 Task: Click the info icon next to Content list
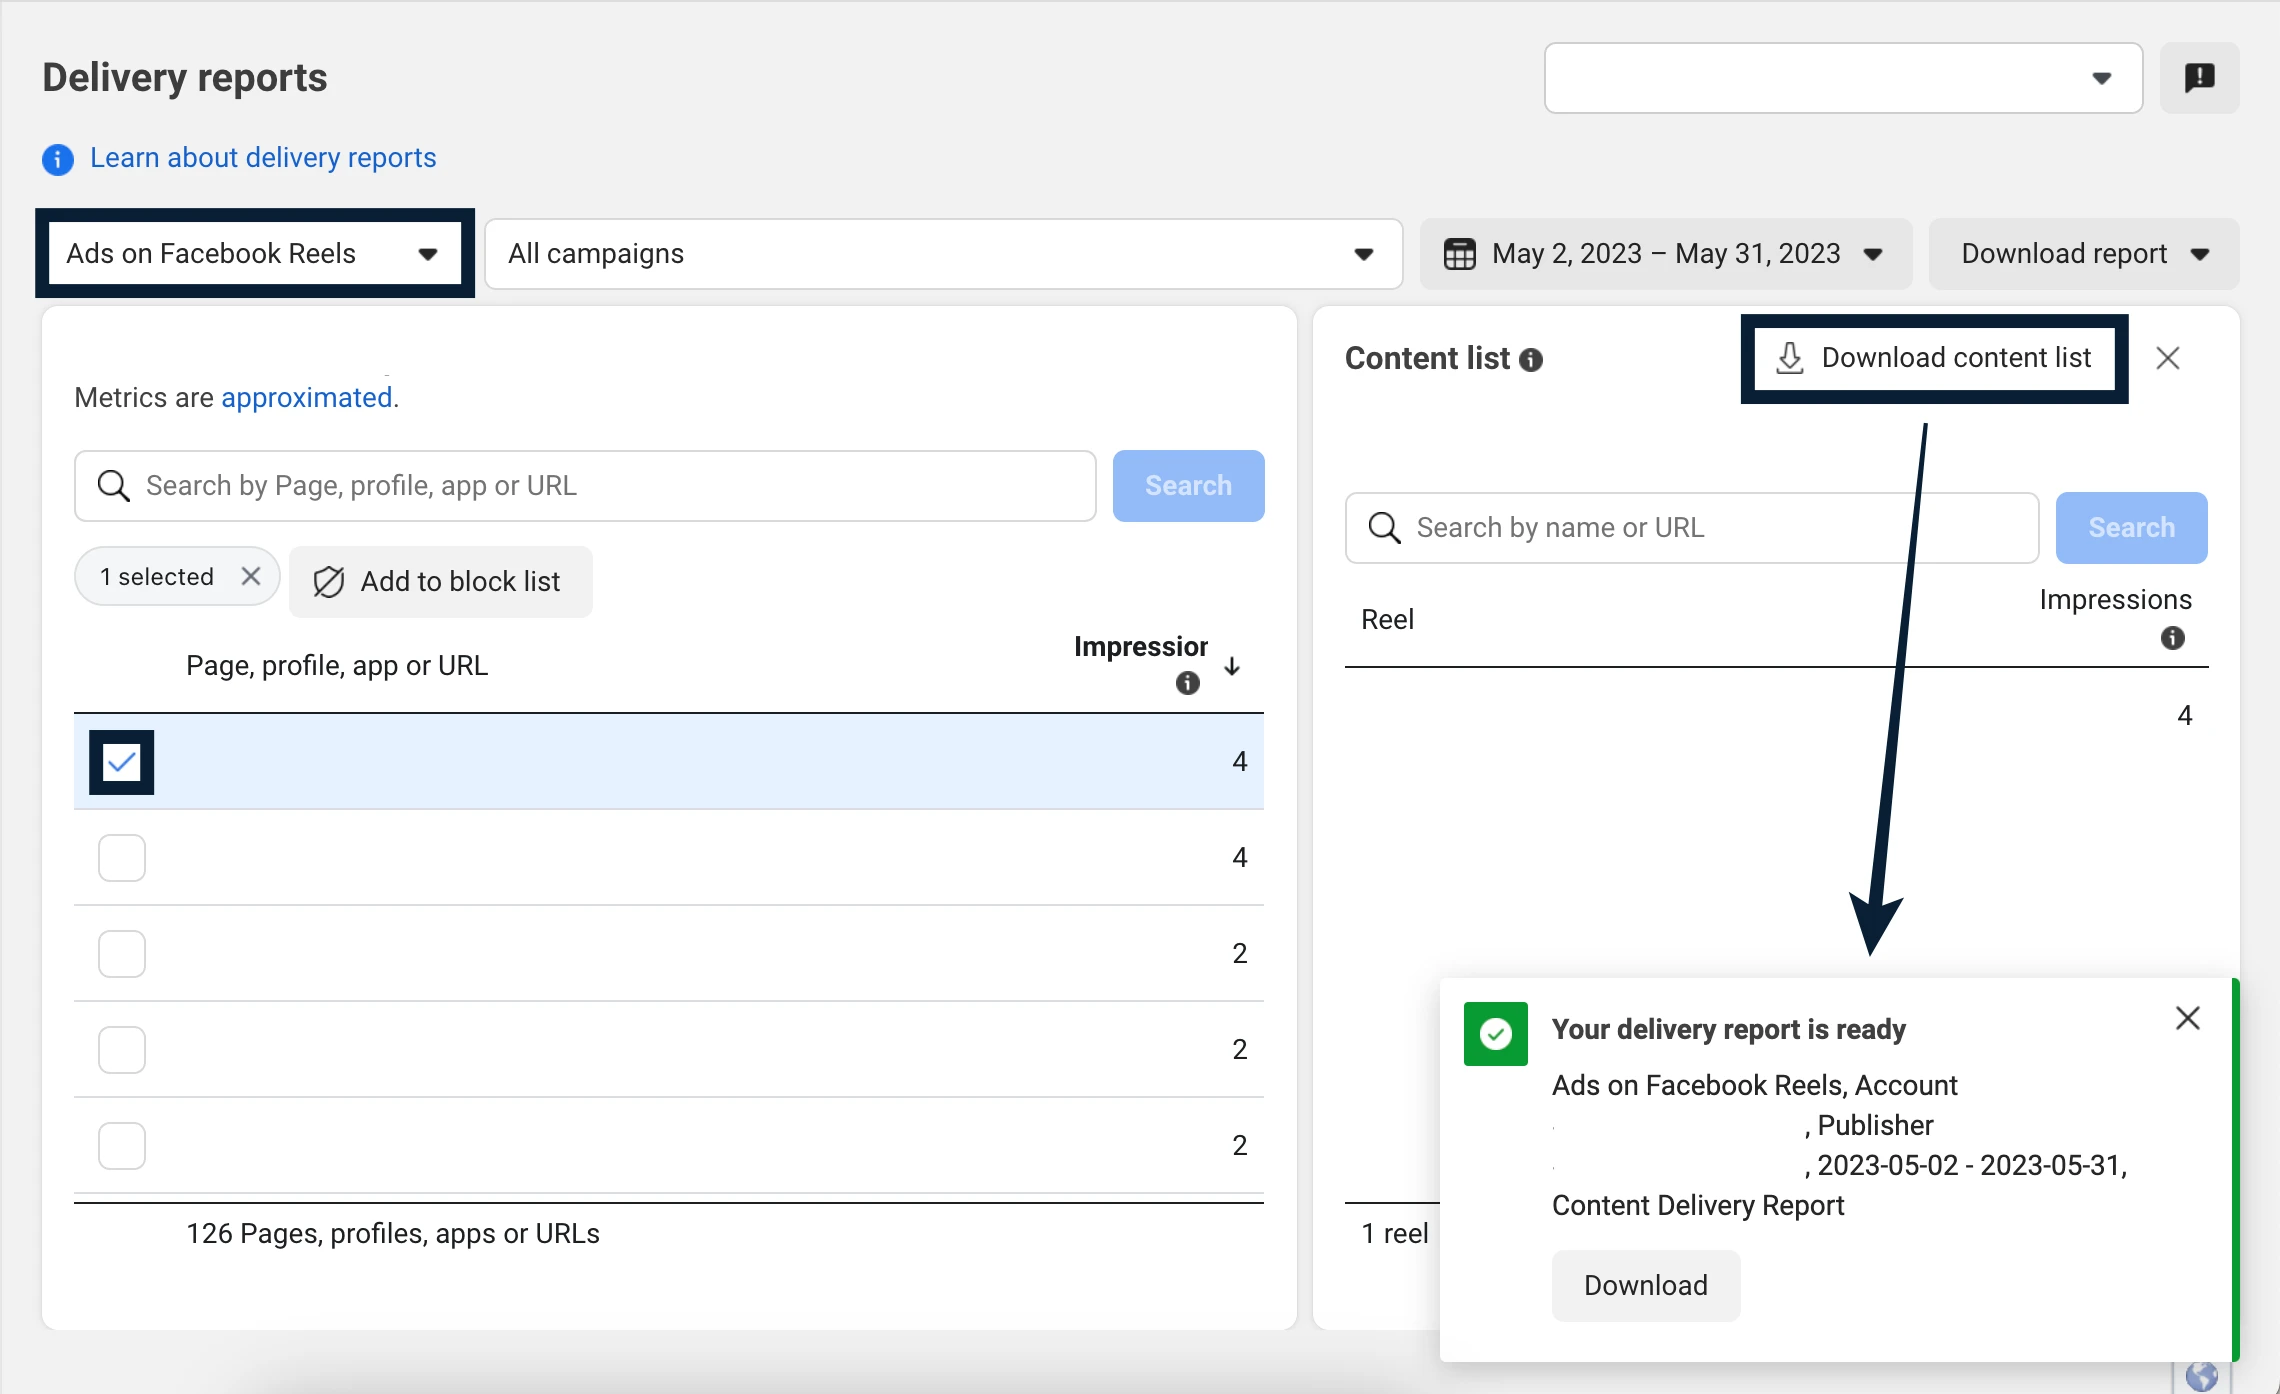coord(1531,360)
